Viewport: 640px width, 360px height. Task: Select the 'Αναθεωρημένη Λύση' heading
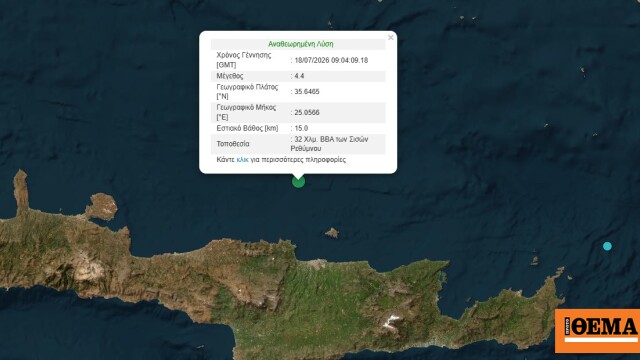coord(300,44)
